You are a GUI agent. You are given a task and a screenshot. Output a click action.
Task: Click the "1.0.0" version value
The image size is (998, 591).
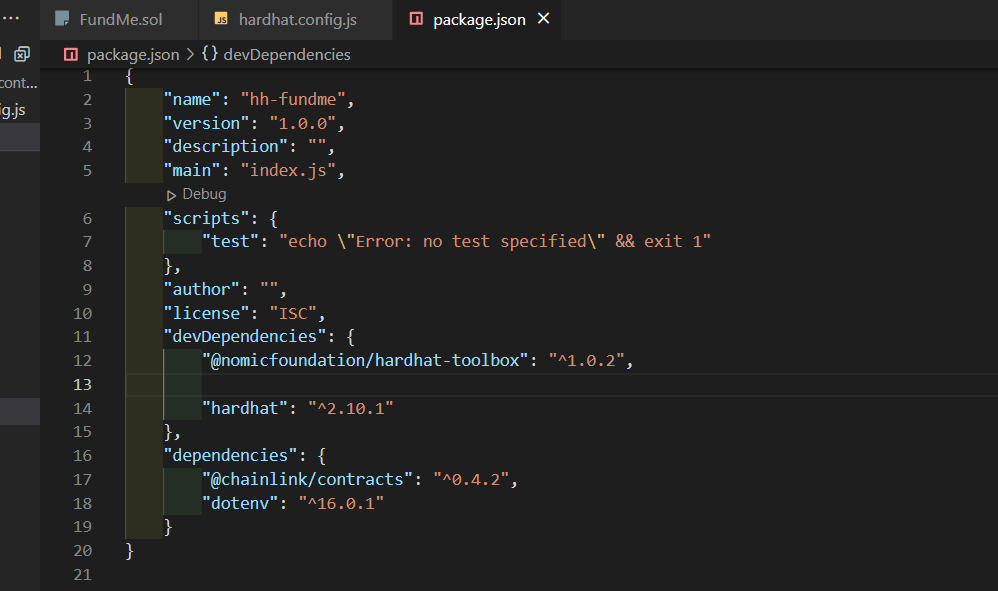[x=302, y=123]
